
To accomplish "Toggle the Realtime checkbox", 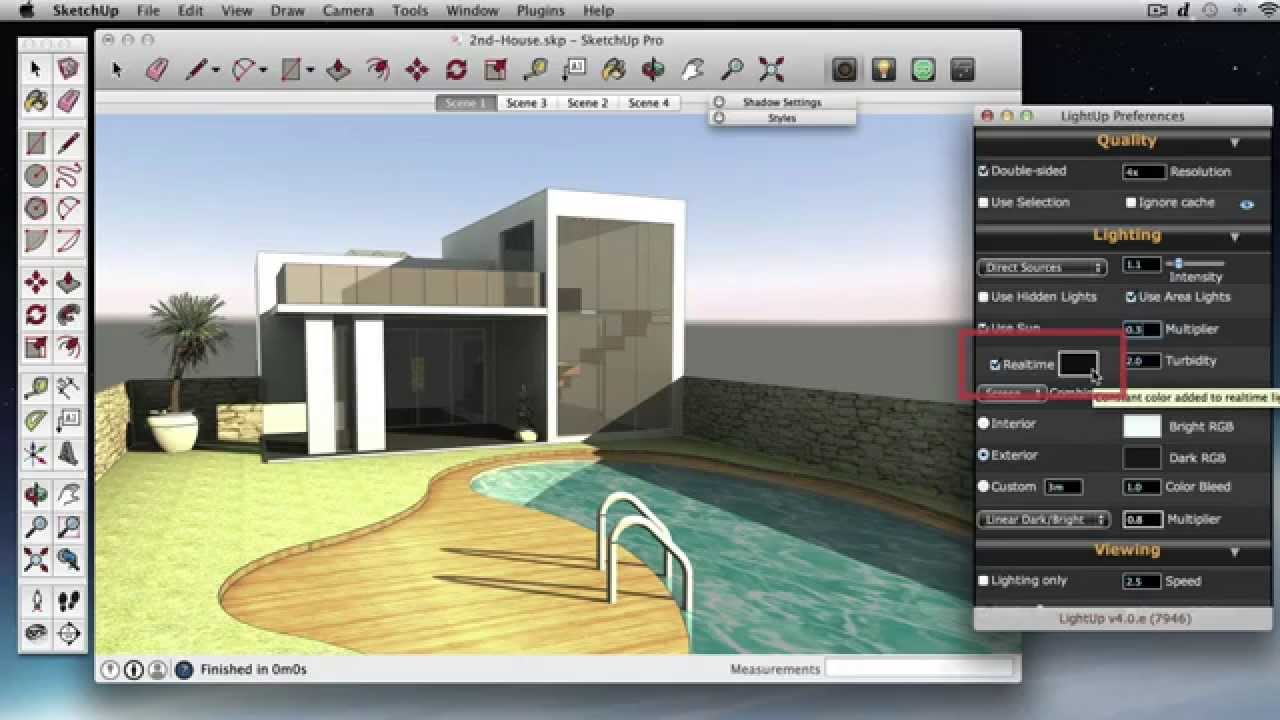I will pos(995,365).
